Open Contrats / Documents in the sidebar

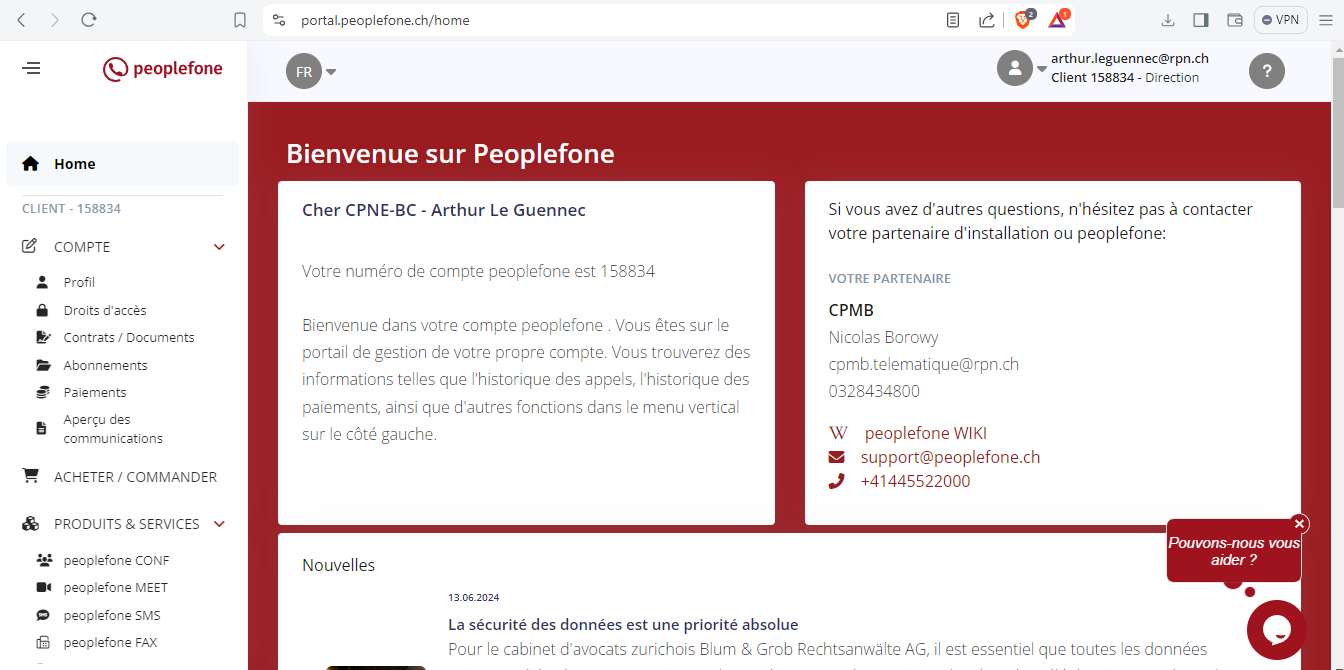point(129,337)
